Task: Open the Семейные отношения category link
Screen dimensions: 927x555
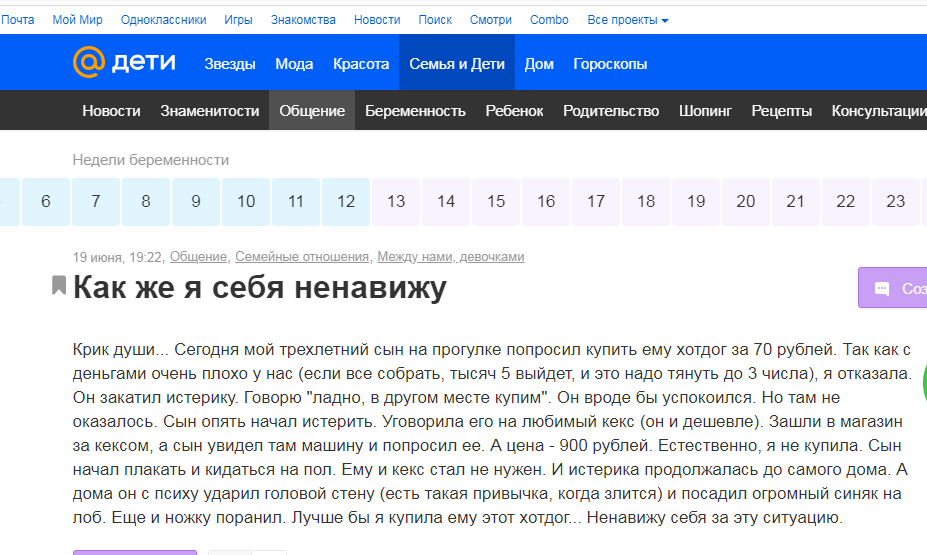Action: (x=302, y=257)
